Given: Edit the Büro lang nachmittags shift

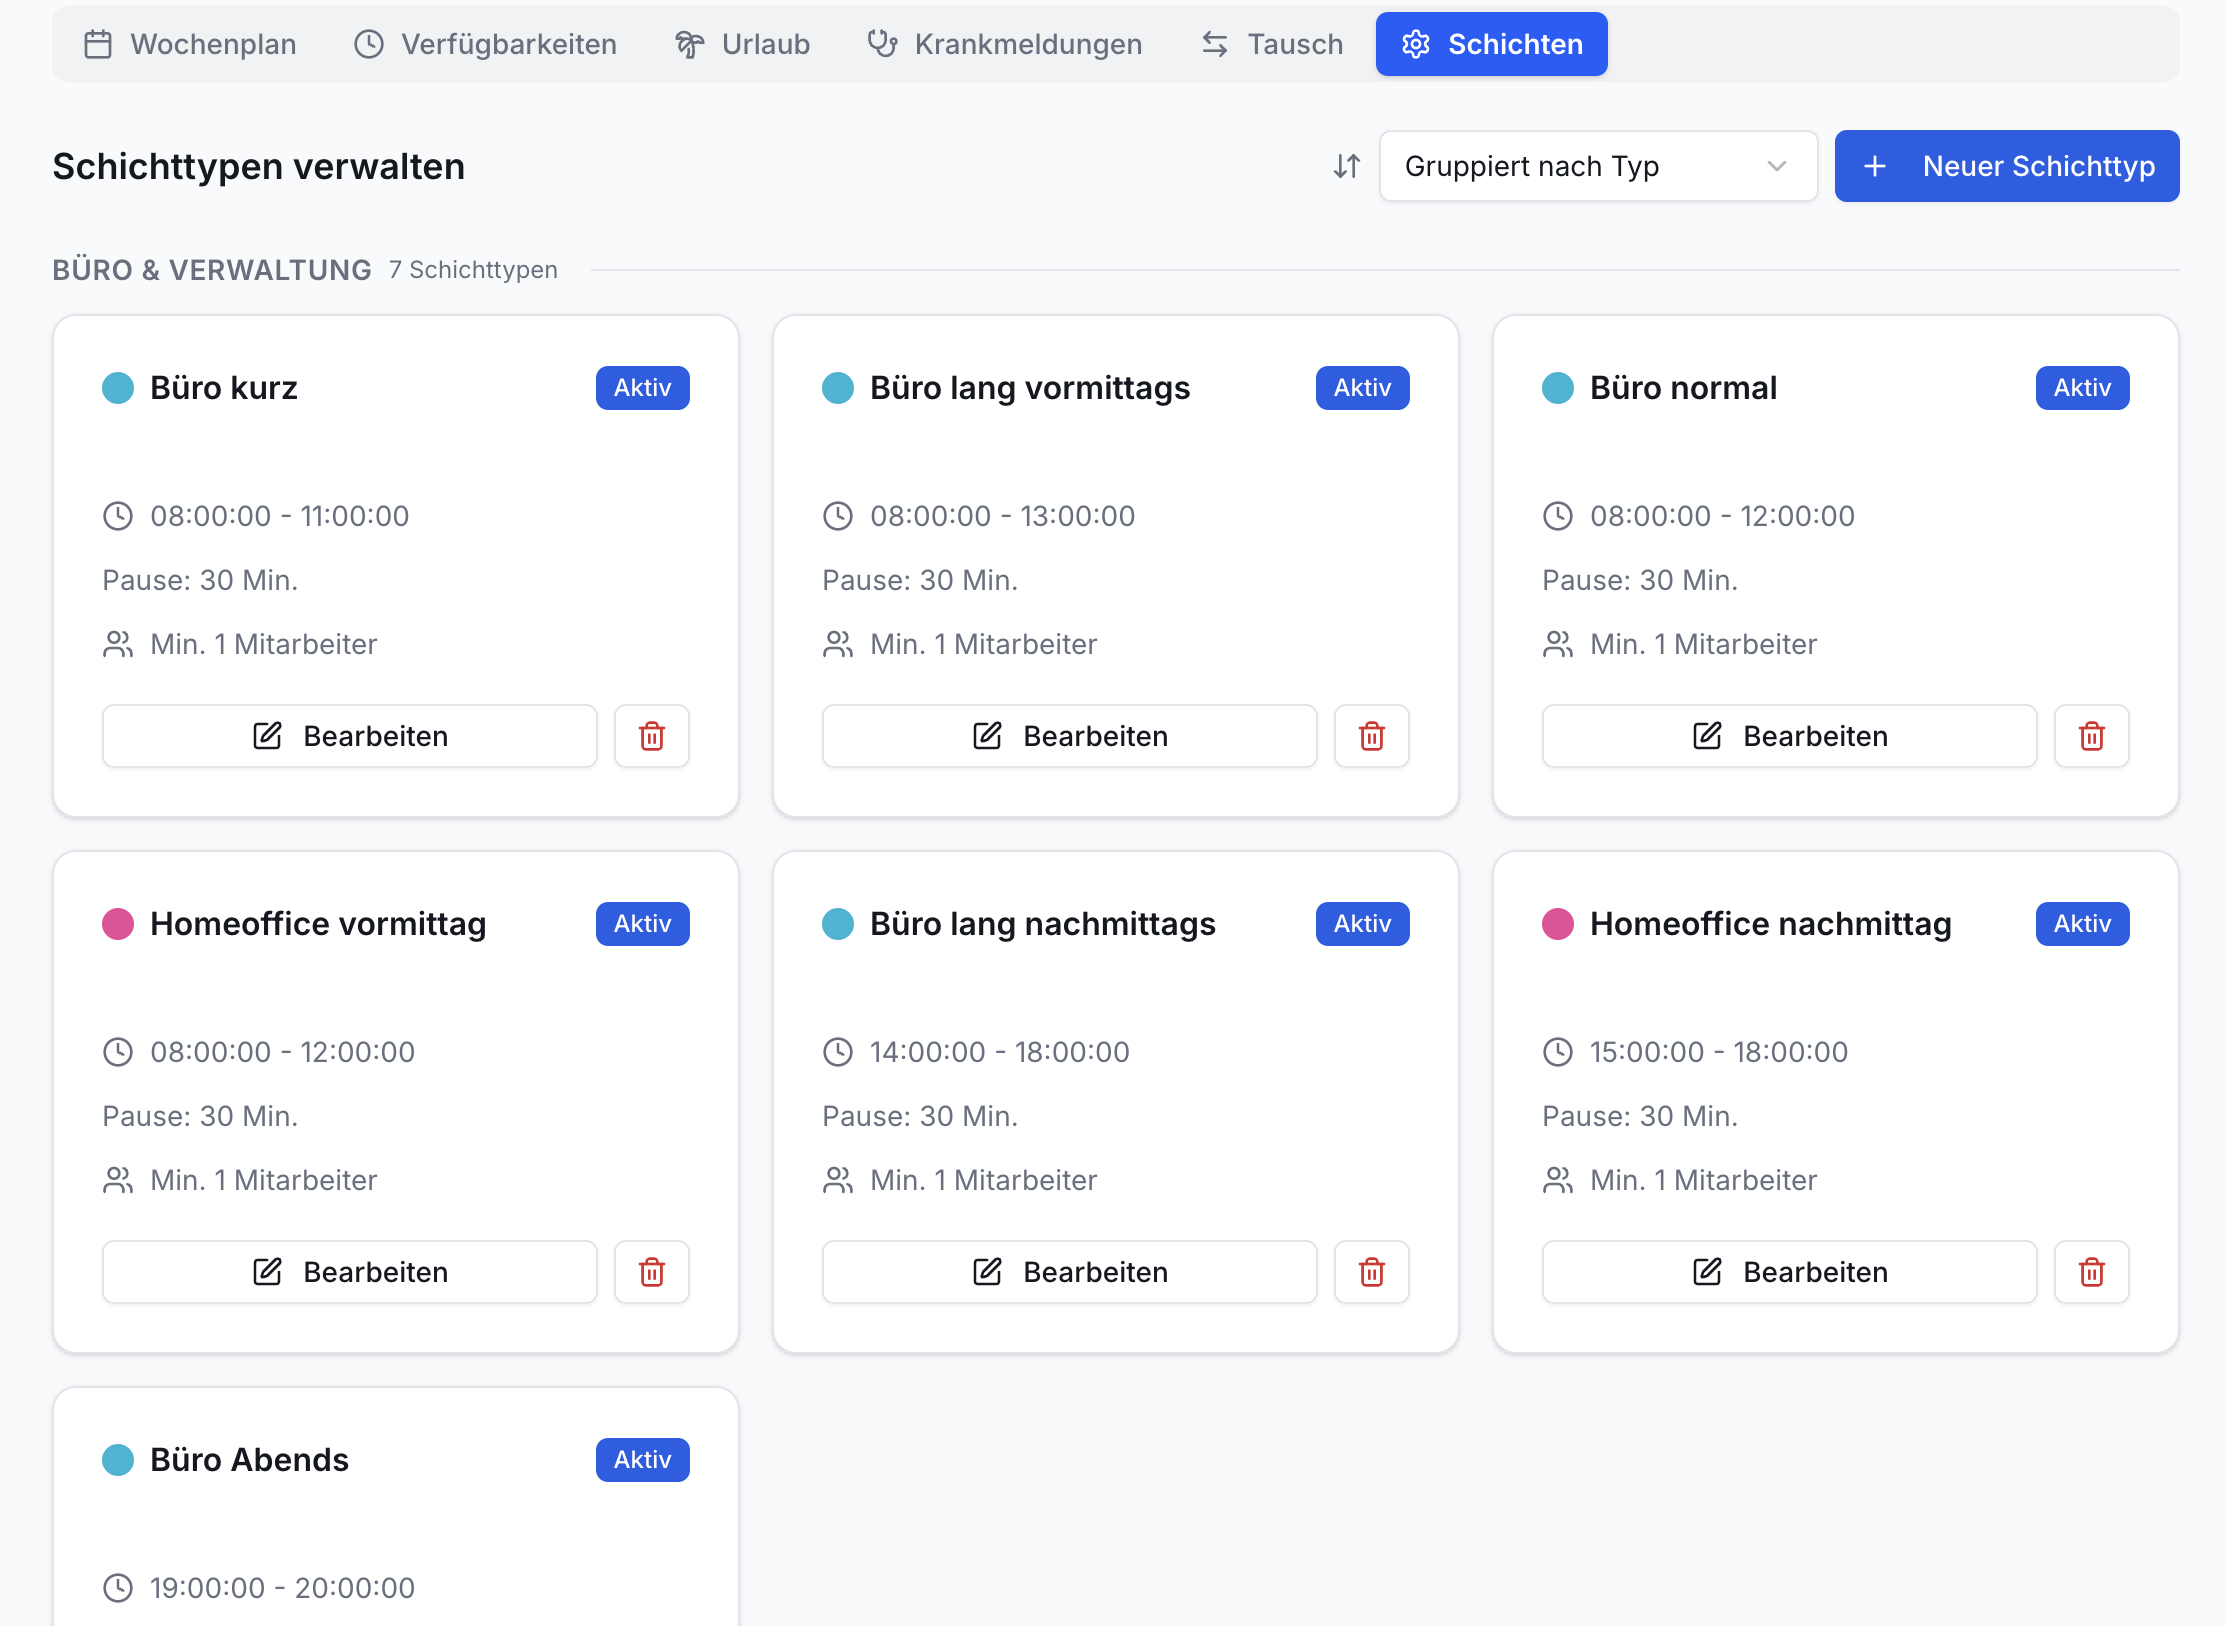Looking at the screenshot, I should click(1070, 1272).
